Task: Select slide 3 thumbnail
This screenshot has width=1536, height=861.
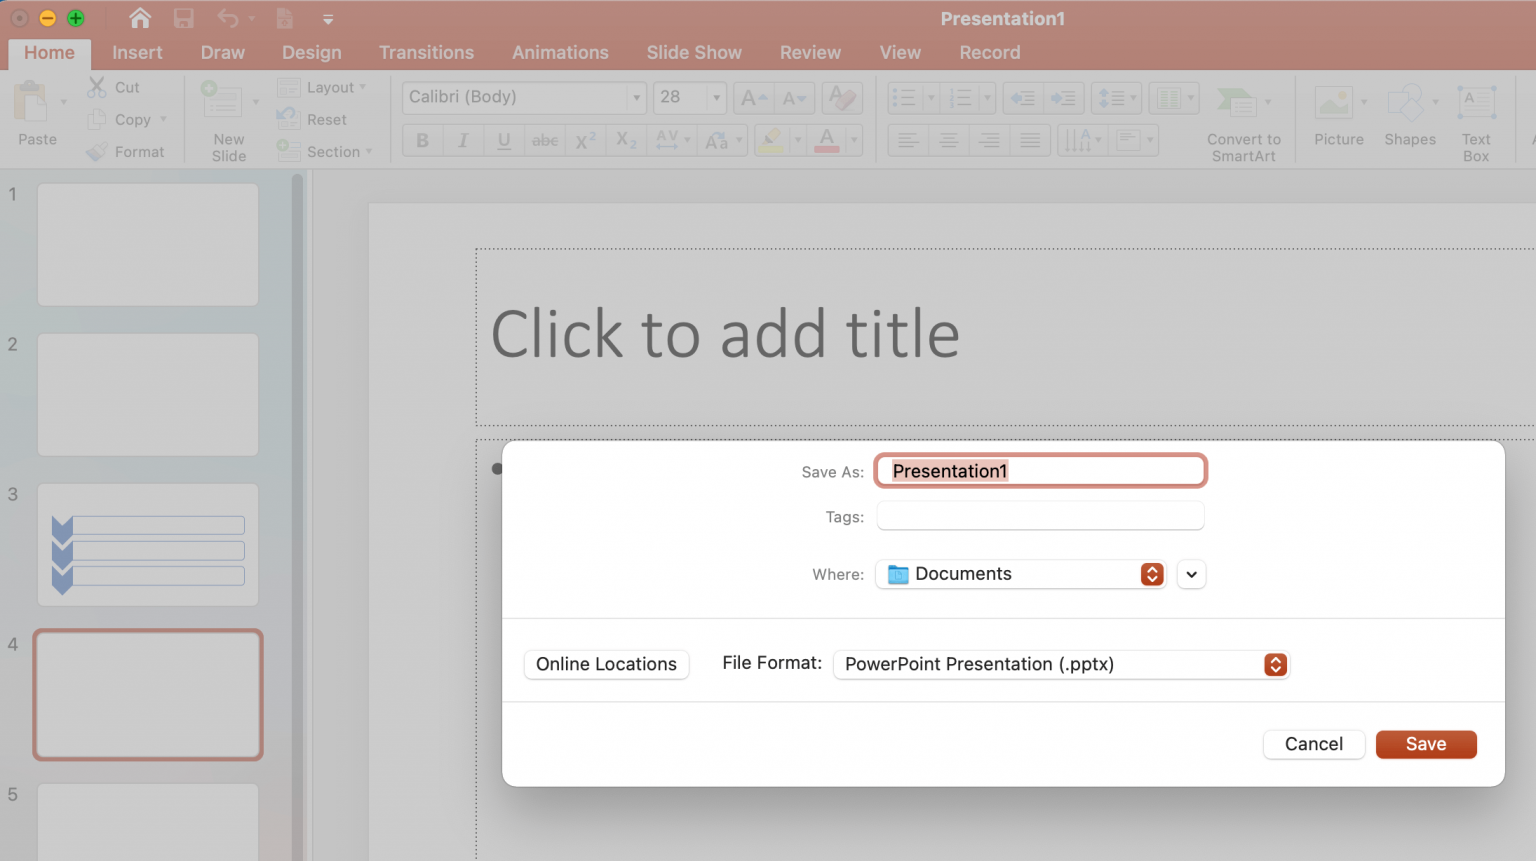Action: click(x=147, y=545)
